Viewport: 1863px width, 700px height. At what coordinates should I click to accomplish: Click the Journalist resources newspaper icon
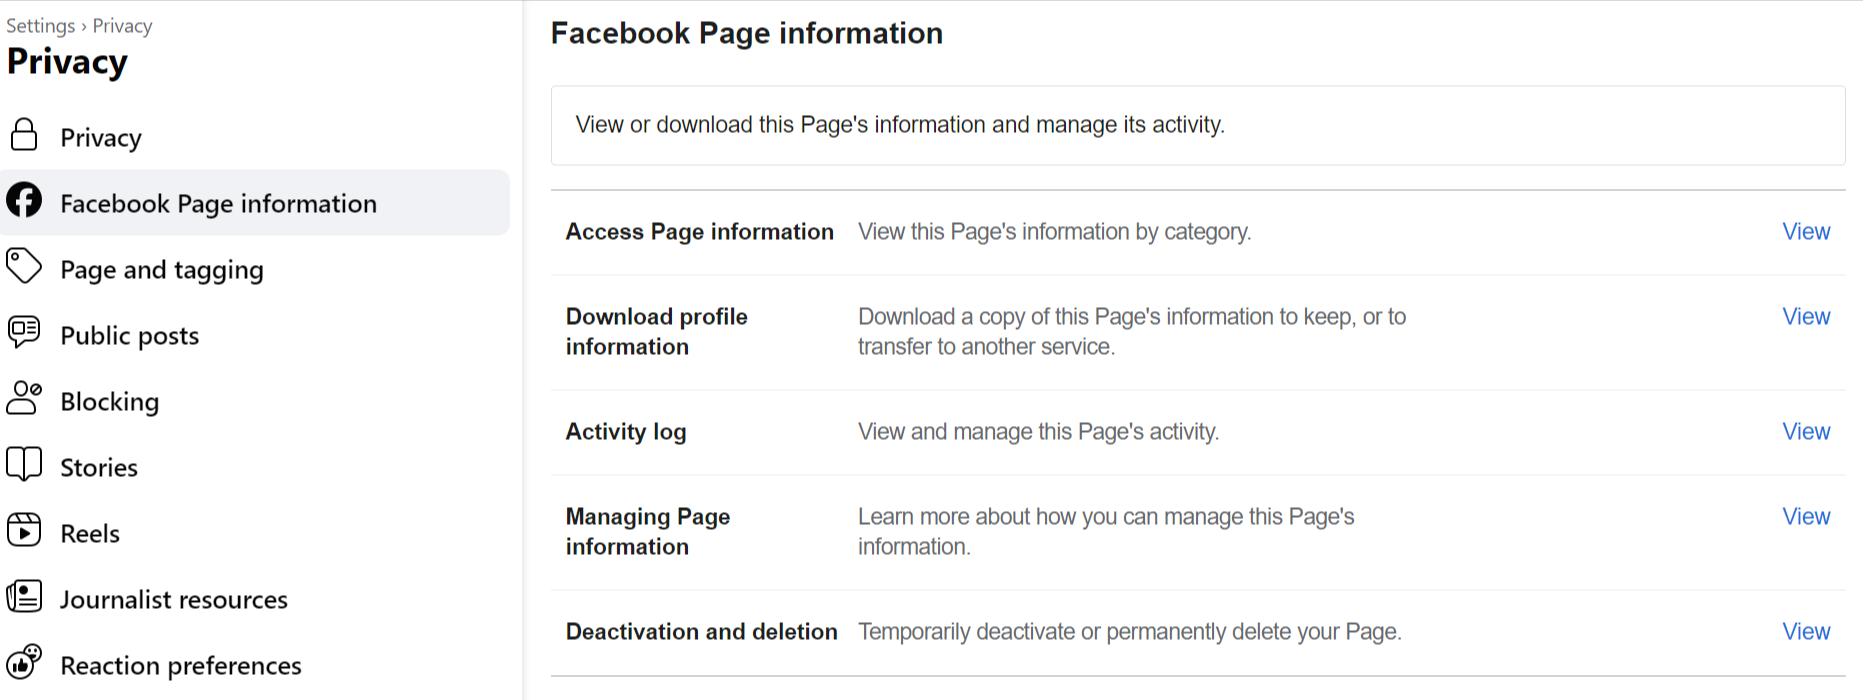[24, 596]
